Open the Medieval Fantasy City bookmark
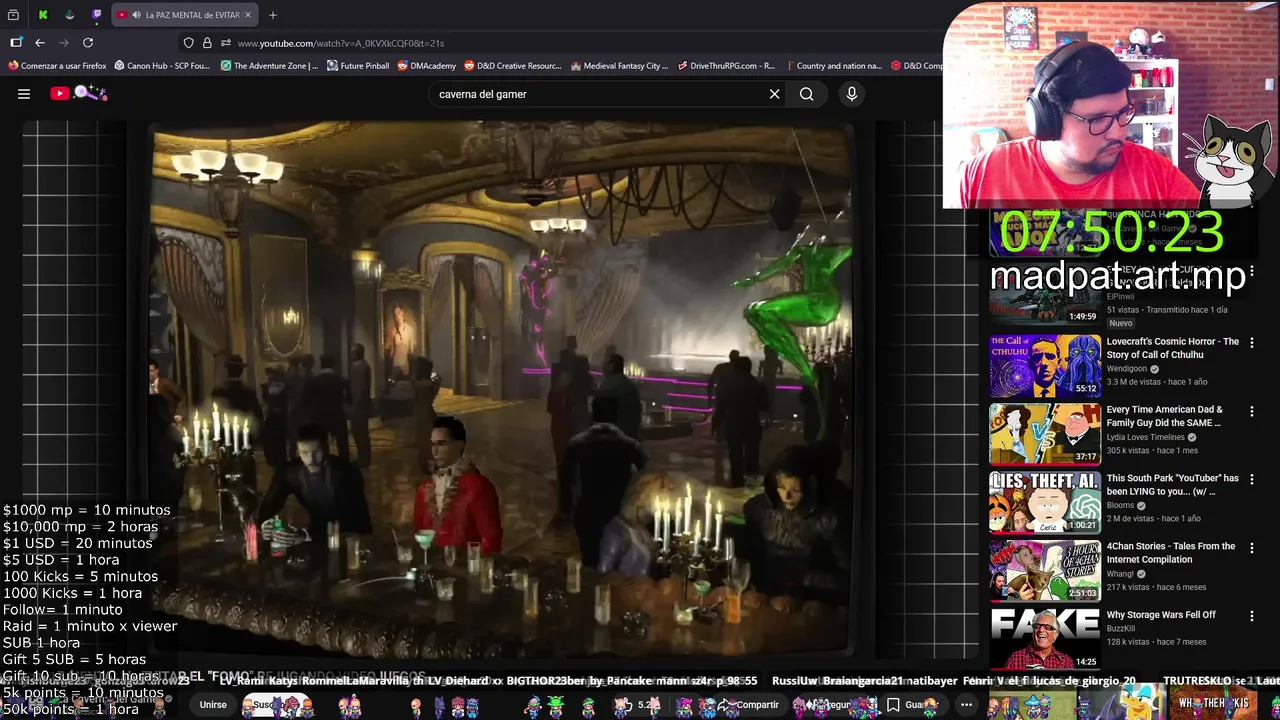This screenshot has height=720, width=1280. click(x=619, y=66)
